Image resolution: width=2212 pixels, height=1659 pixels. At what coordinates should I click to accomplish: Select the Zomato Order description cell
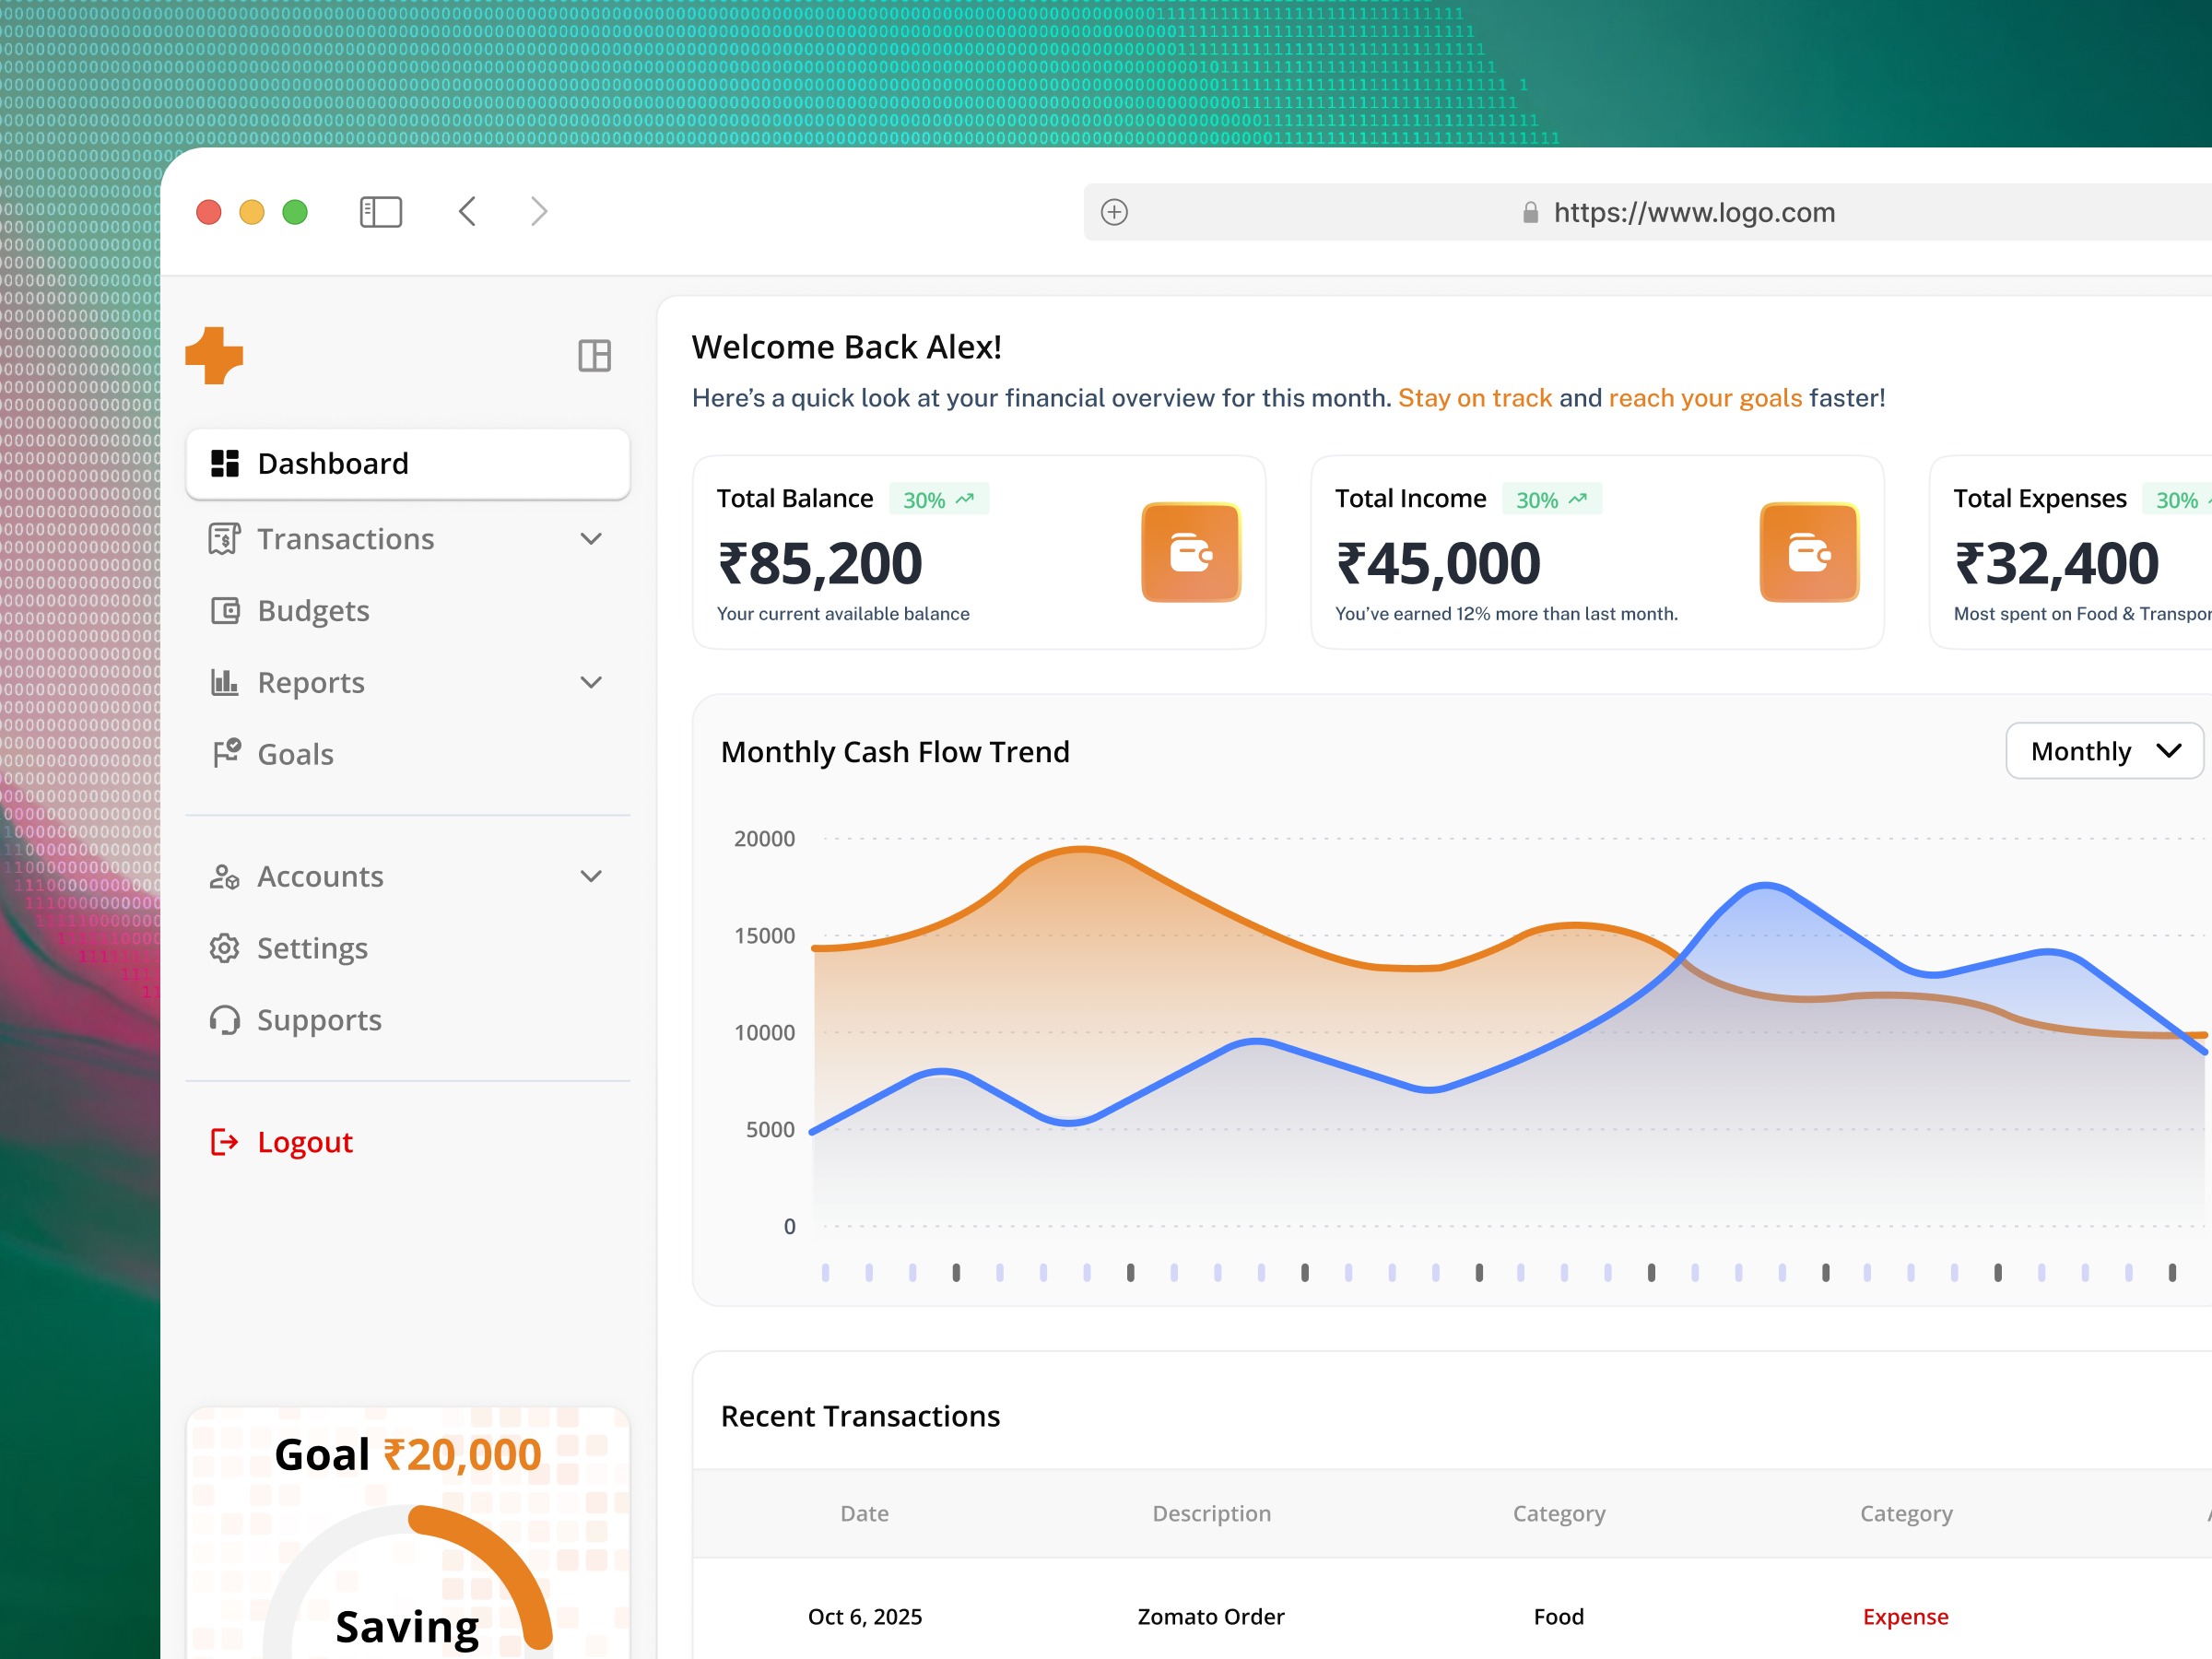pyautogui.click(x=1211, y=1617)
